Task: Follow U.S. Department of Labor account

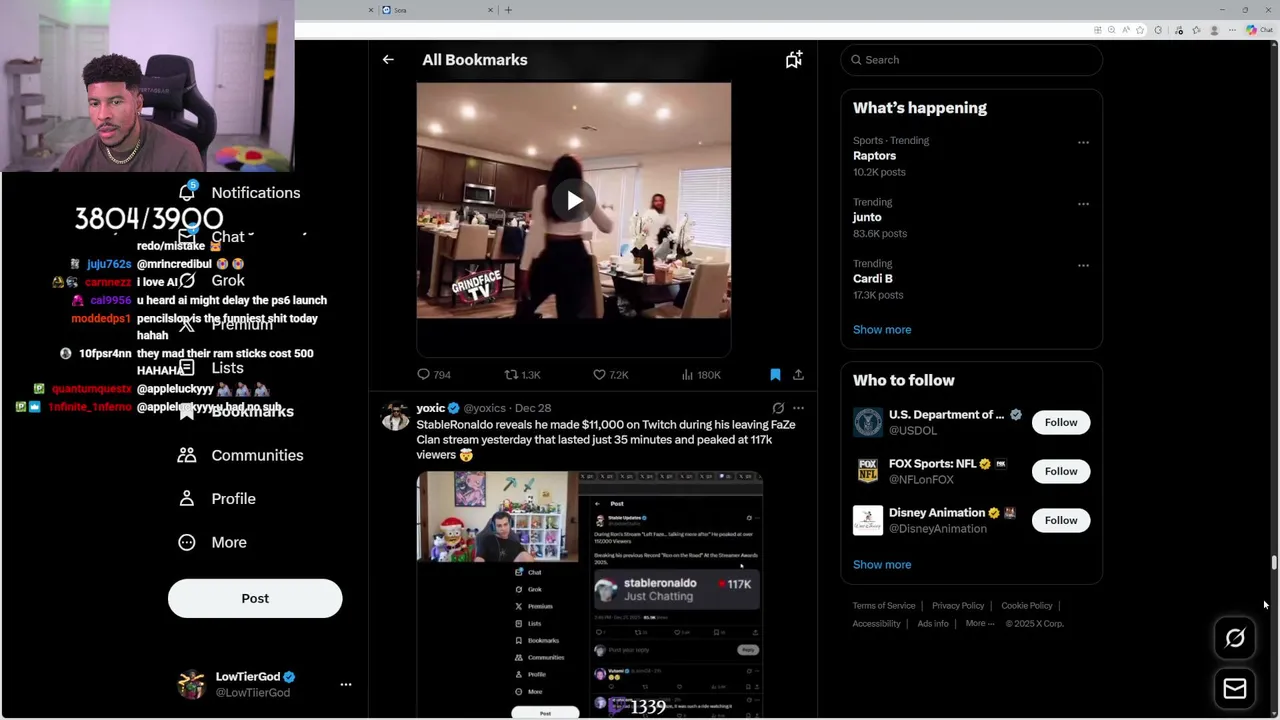Action: tap(1061, 422)
